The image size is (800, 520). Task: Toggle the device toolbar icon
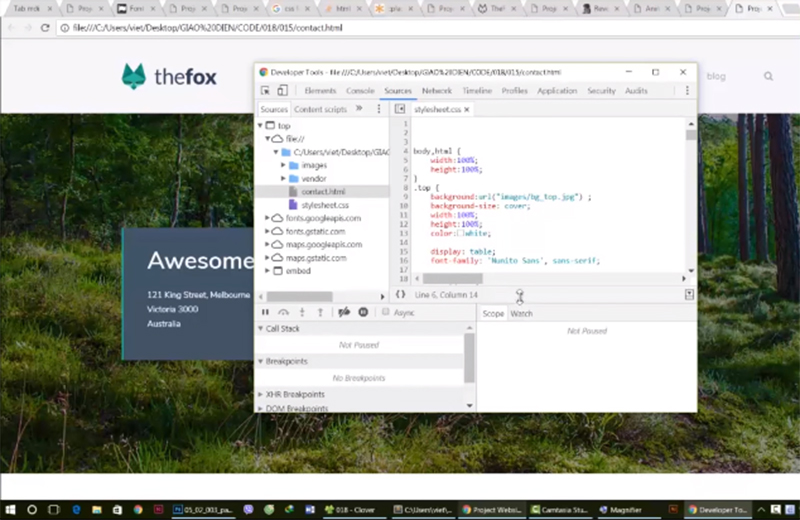(x=283, y=91)
